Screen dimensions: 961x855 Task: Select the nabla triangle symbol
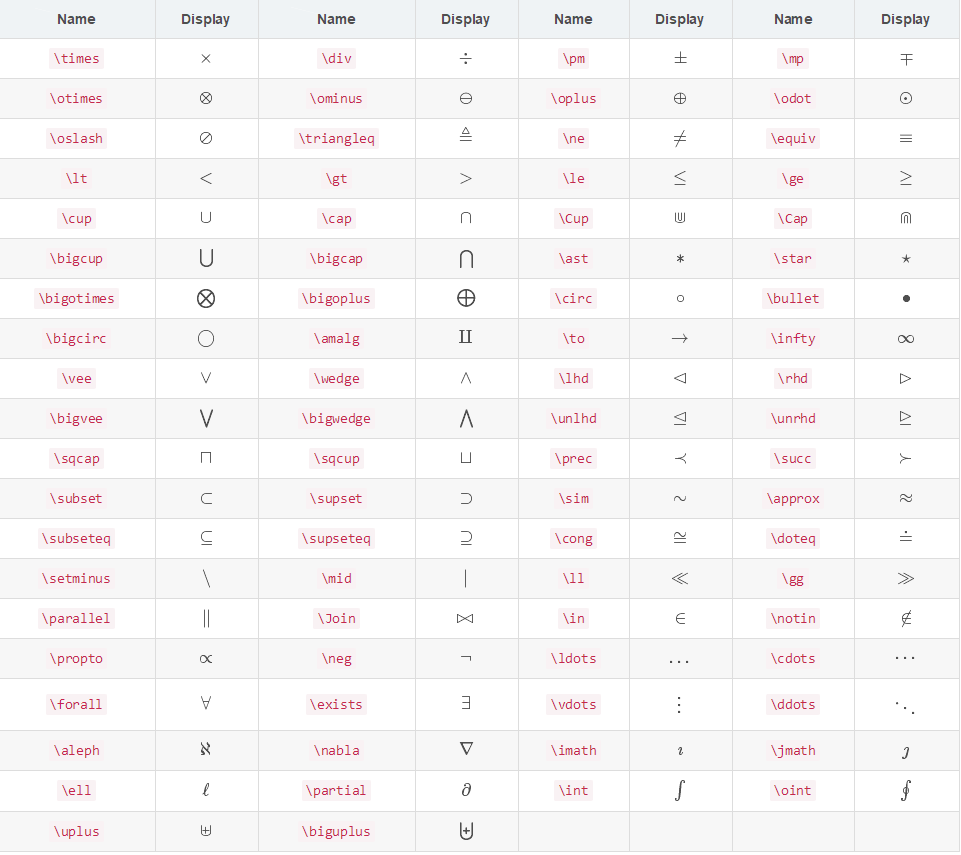(x=466, y=748)
